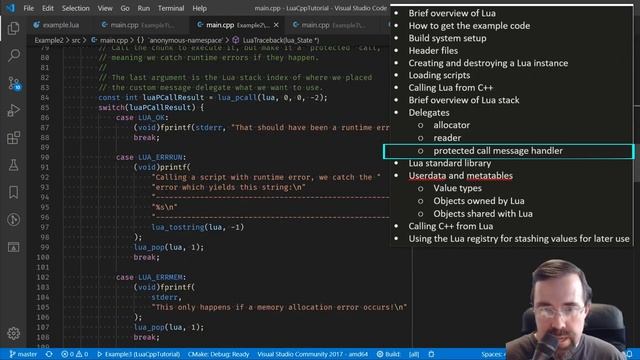Open the Bookmarks view in the activity bar
This screenshot has height=360, width=640.
click(x=13, y=192)
